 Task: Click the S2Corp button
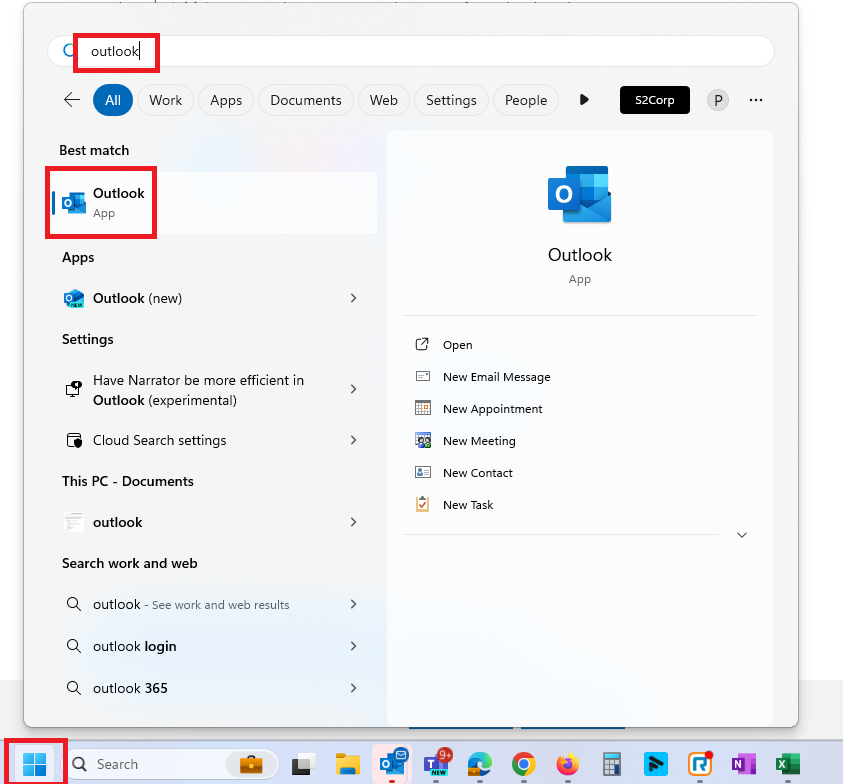tap(654, 100)
